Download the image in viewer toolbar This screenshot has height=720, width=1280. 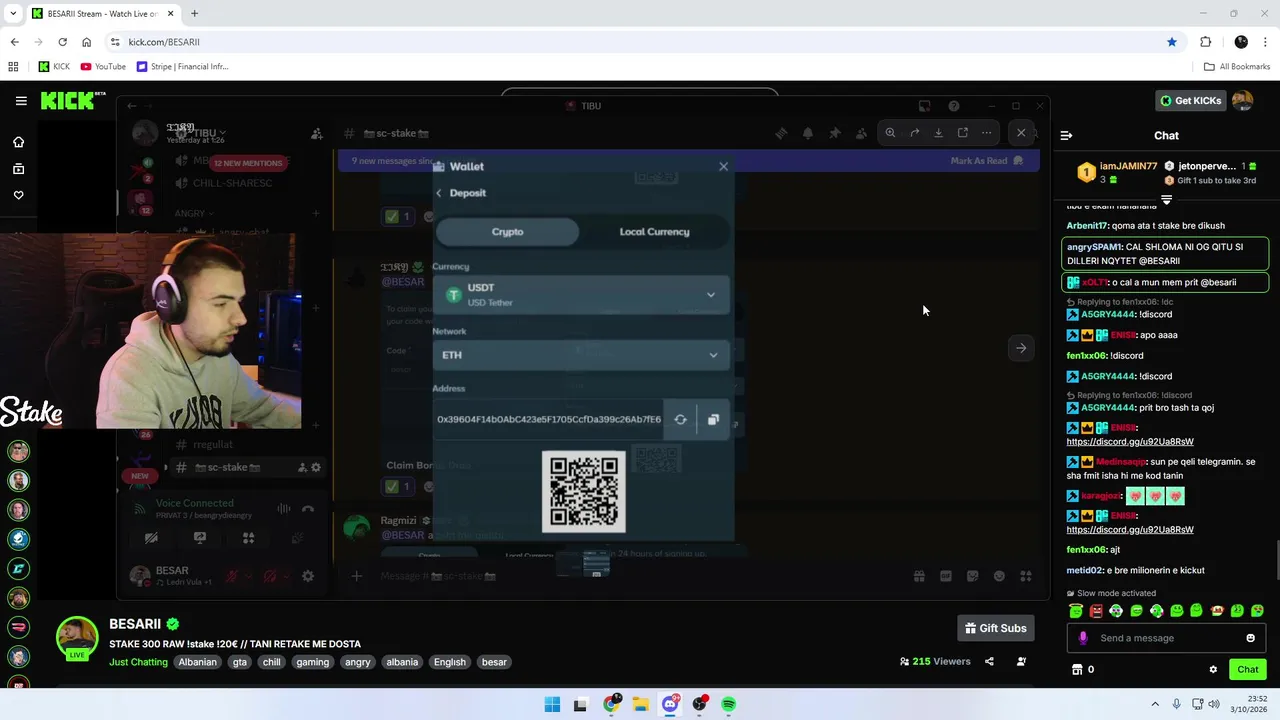pos(938,133)
